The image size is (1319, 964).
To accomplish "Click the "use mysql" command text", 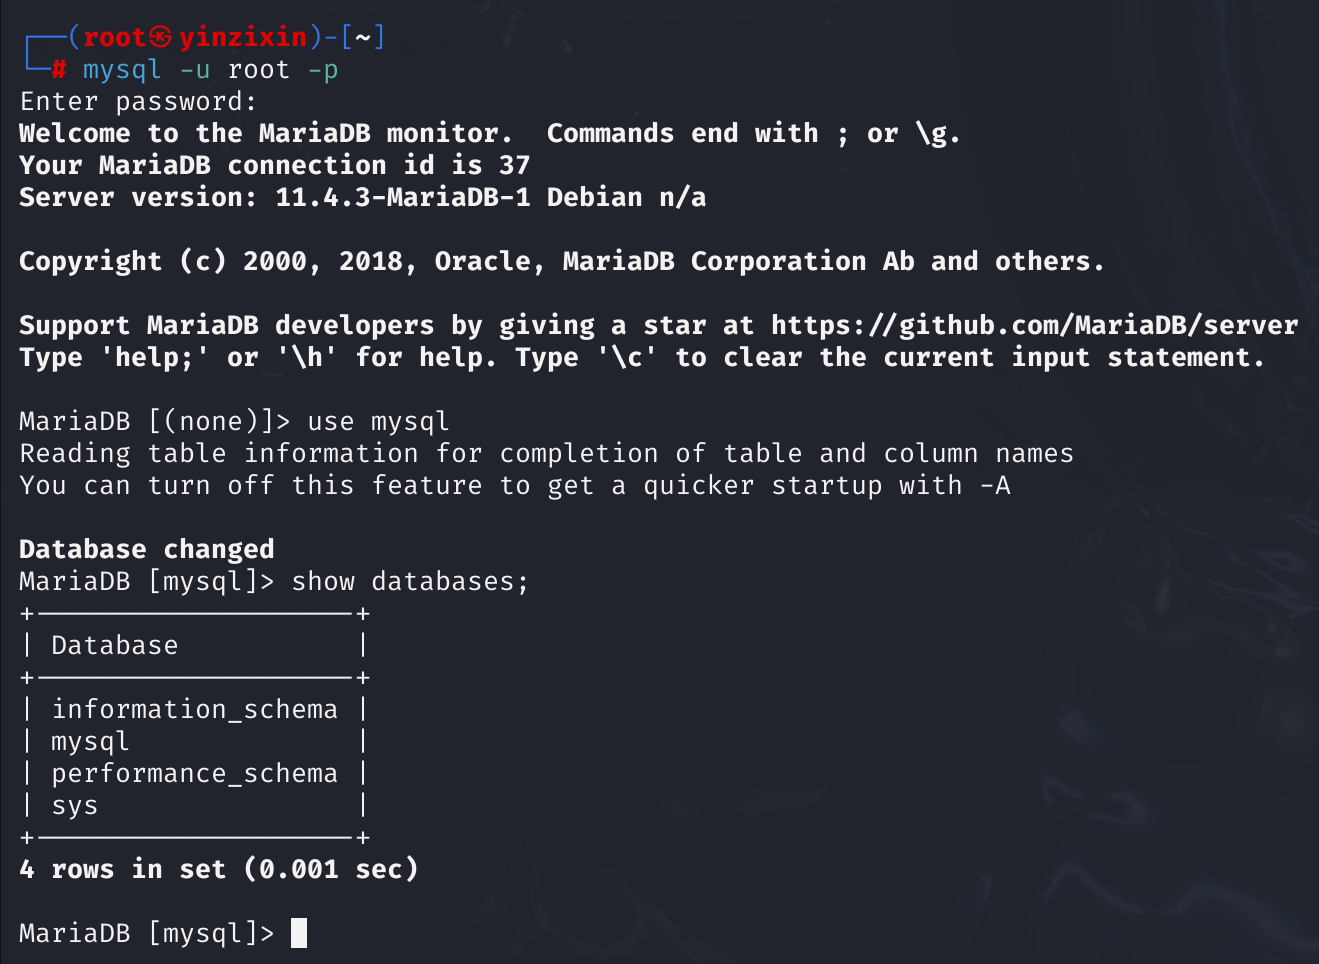I will [378, 421].
